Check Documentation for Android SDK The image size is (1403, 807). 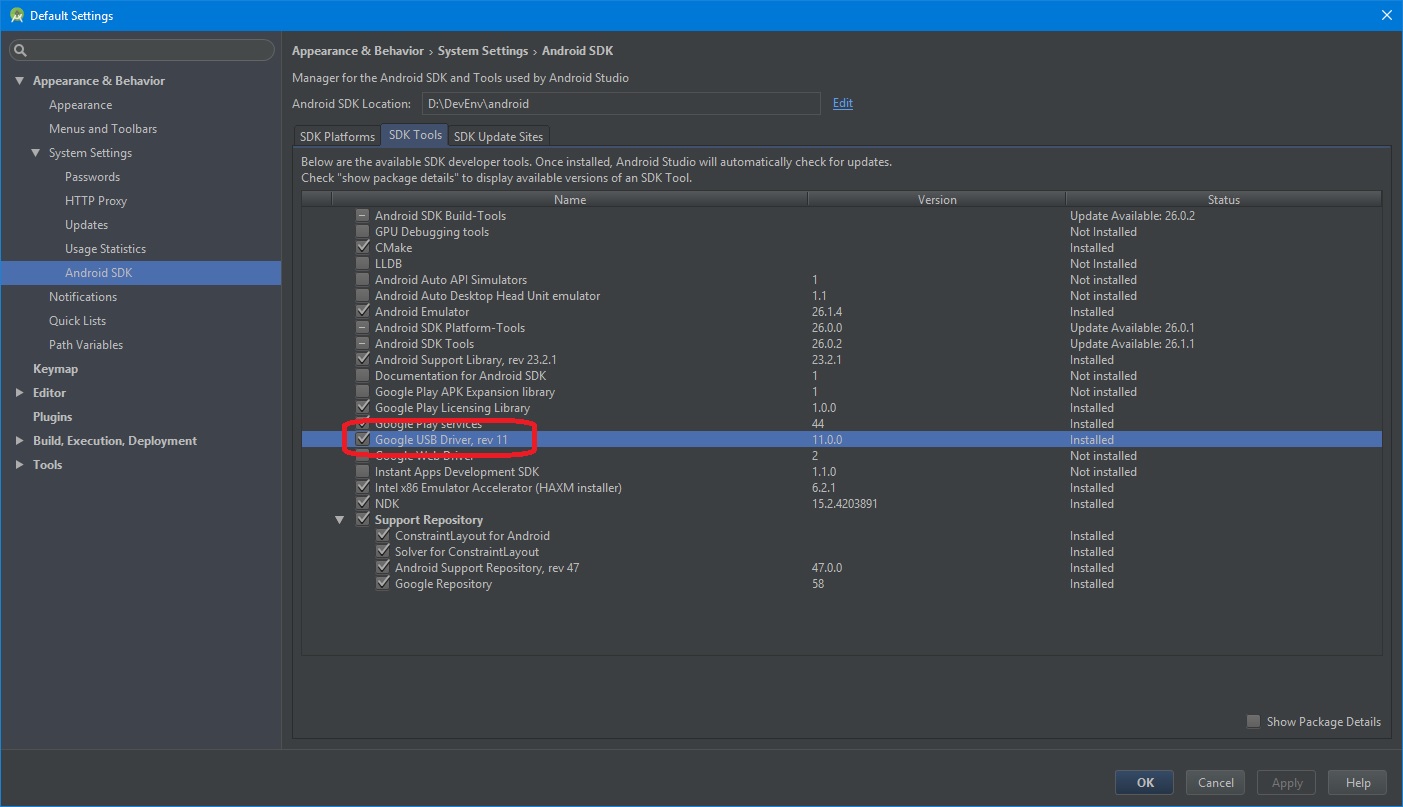click(x=363, y=376)
